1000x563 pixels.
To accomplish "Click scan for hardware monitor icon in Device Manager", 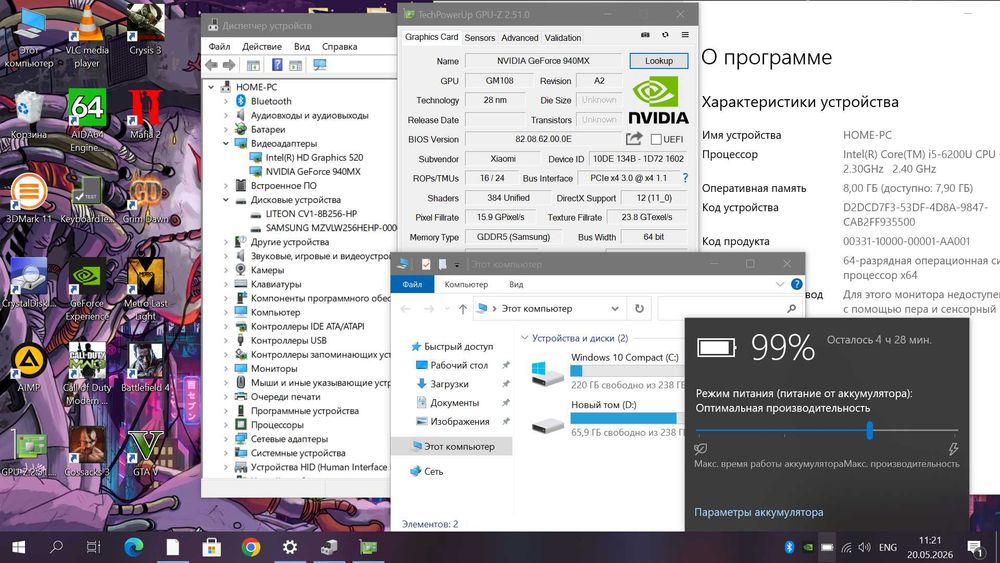I will 320,65.
